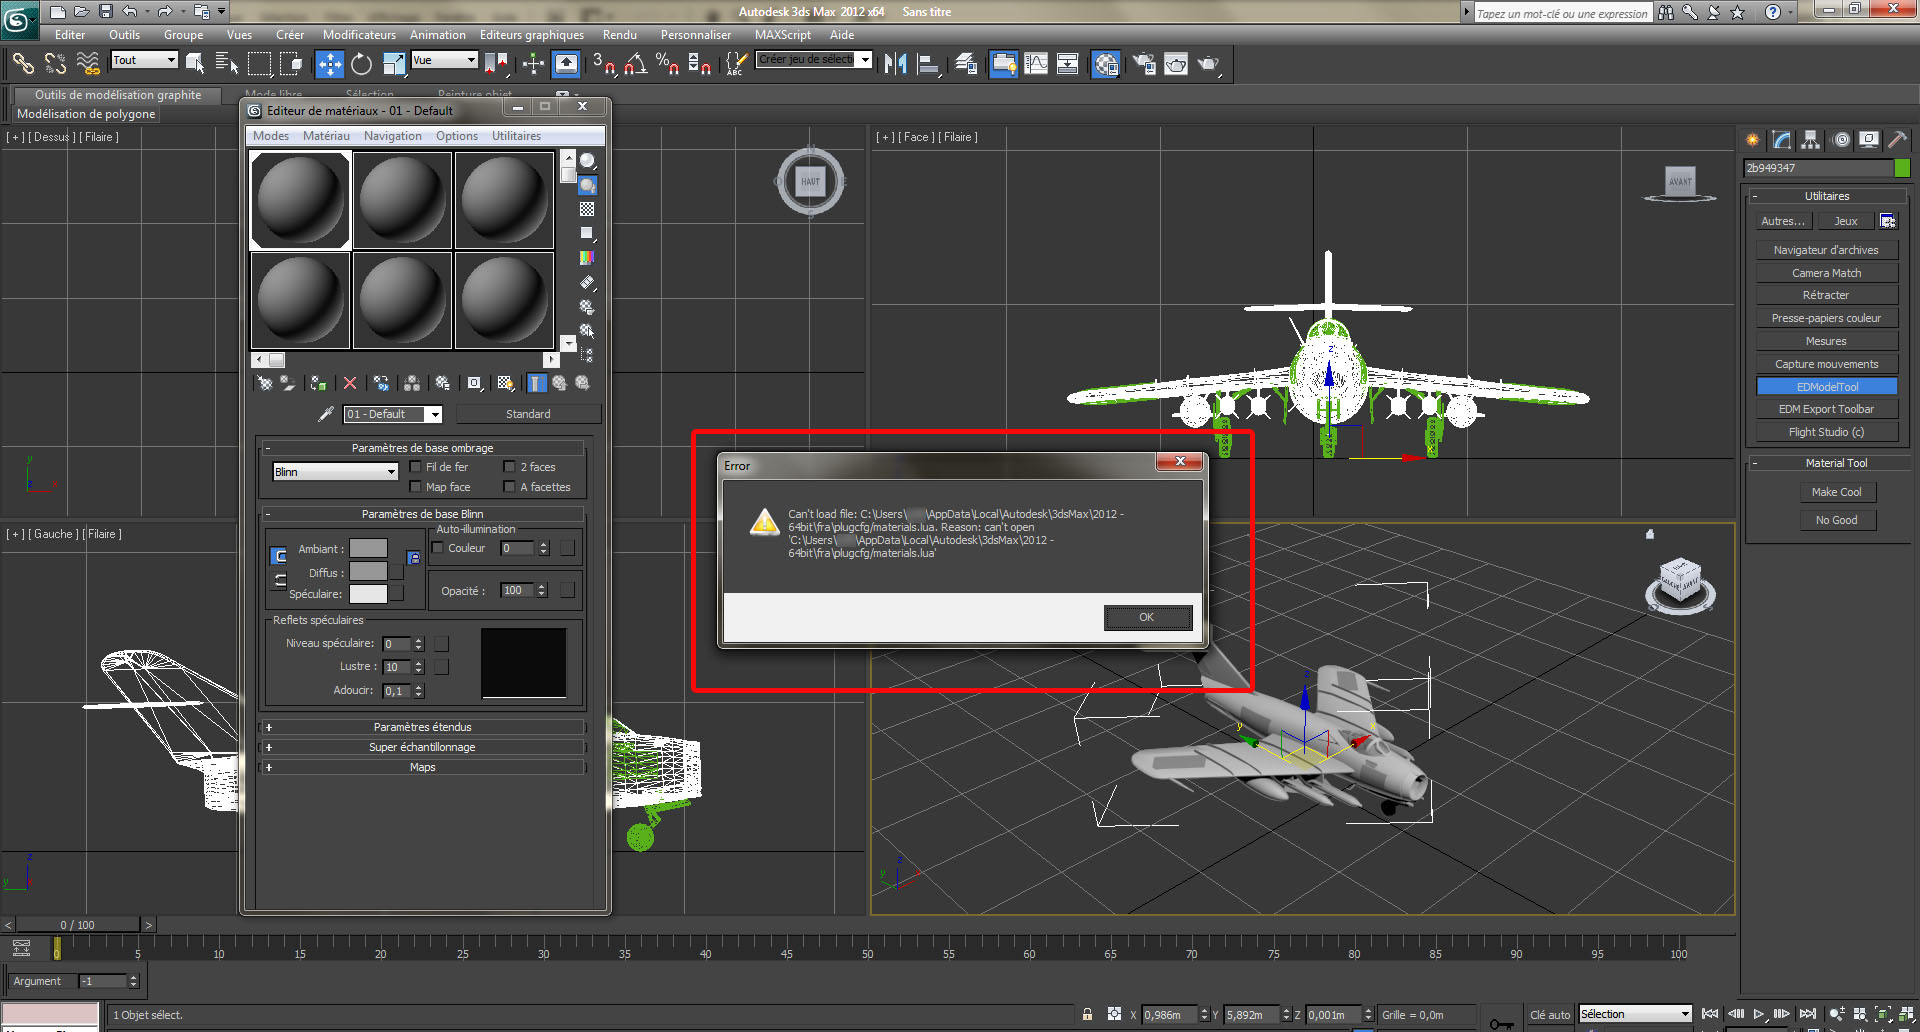Click the Camera Match button
The image size is (1920, 1032).
click(1827, 273)
